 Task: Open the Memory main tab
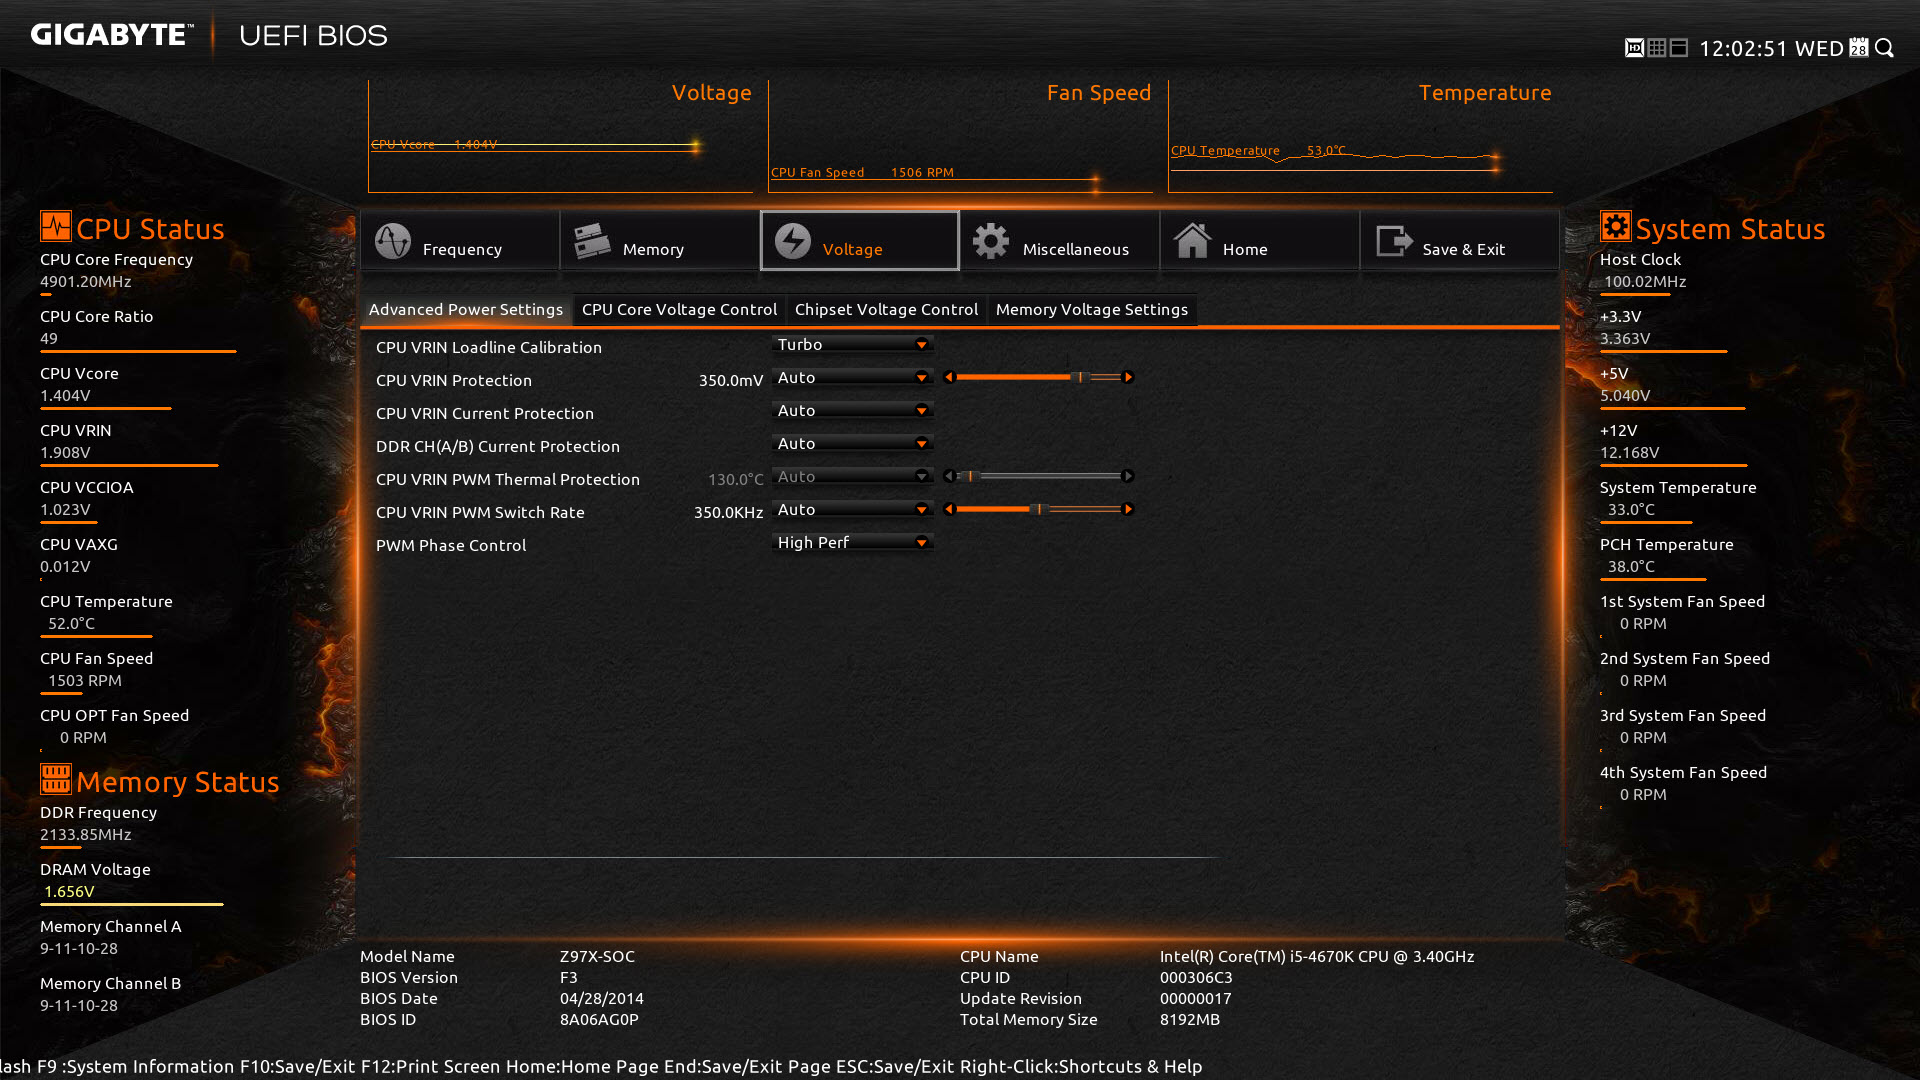pos(660,241)
